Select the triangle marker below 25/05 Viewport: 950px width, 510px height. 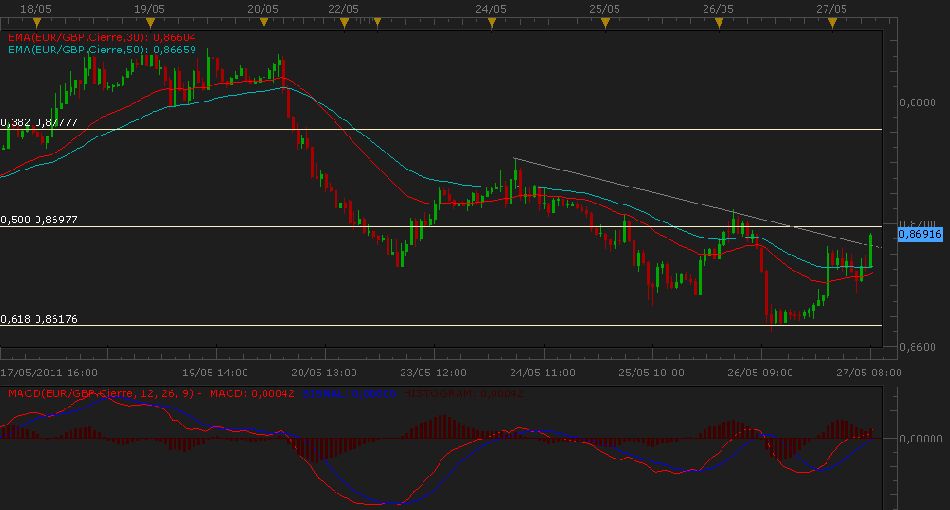603,22
